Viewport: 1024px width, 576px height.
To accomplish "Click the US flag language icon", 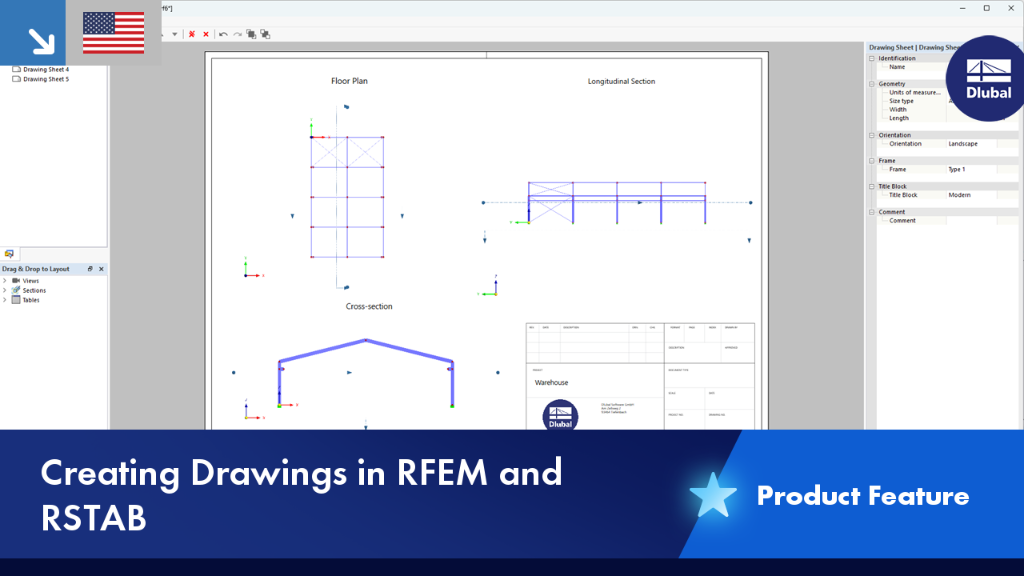I will tap(114, 33).
